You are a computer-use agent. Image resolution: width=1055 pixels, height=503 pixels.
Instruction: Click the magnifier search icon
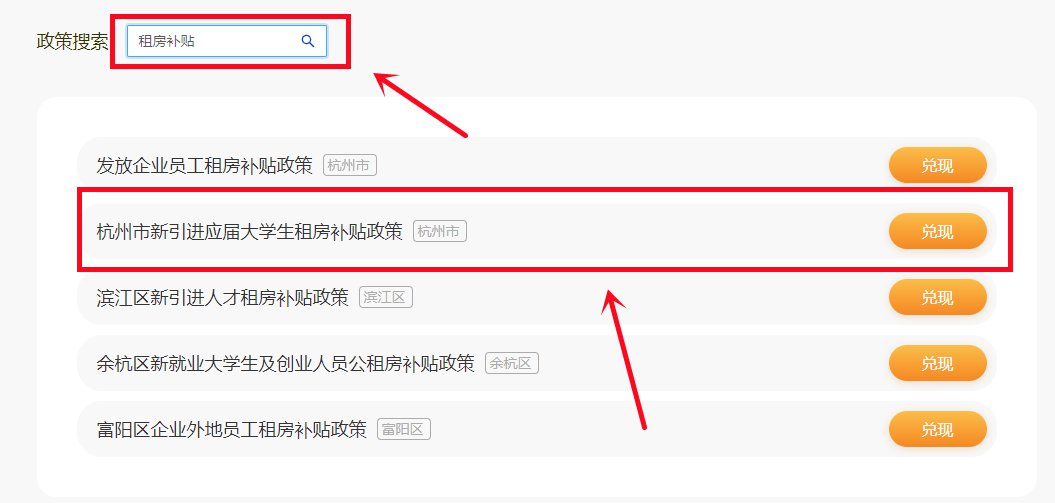point(307,41)
